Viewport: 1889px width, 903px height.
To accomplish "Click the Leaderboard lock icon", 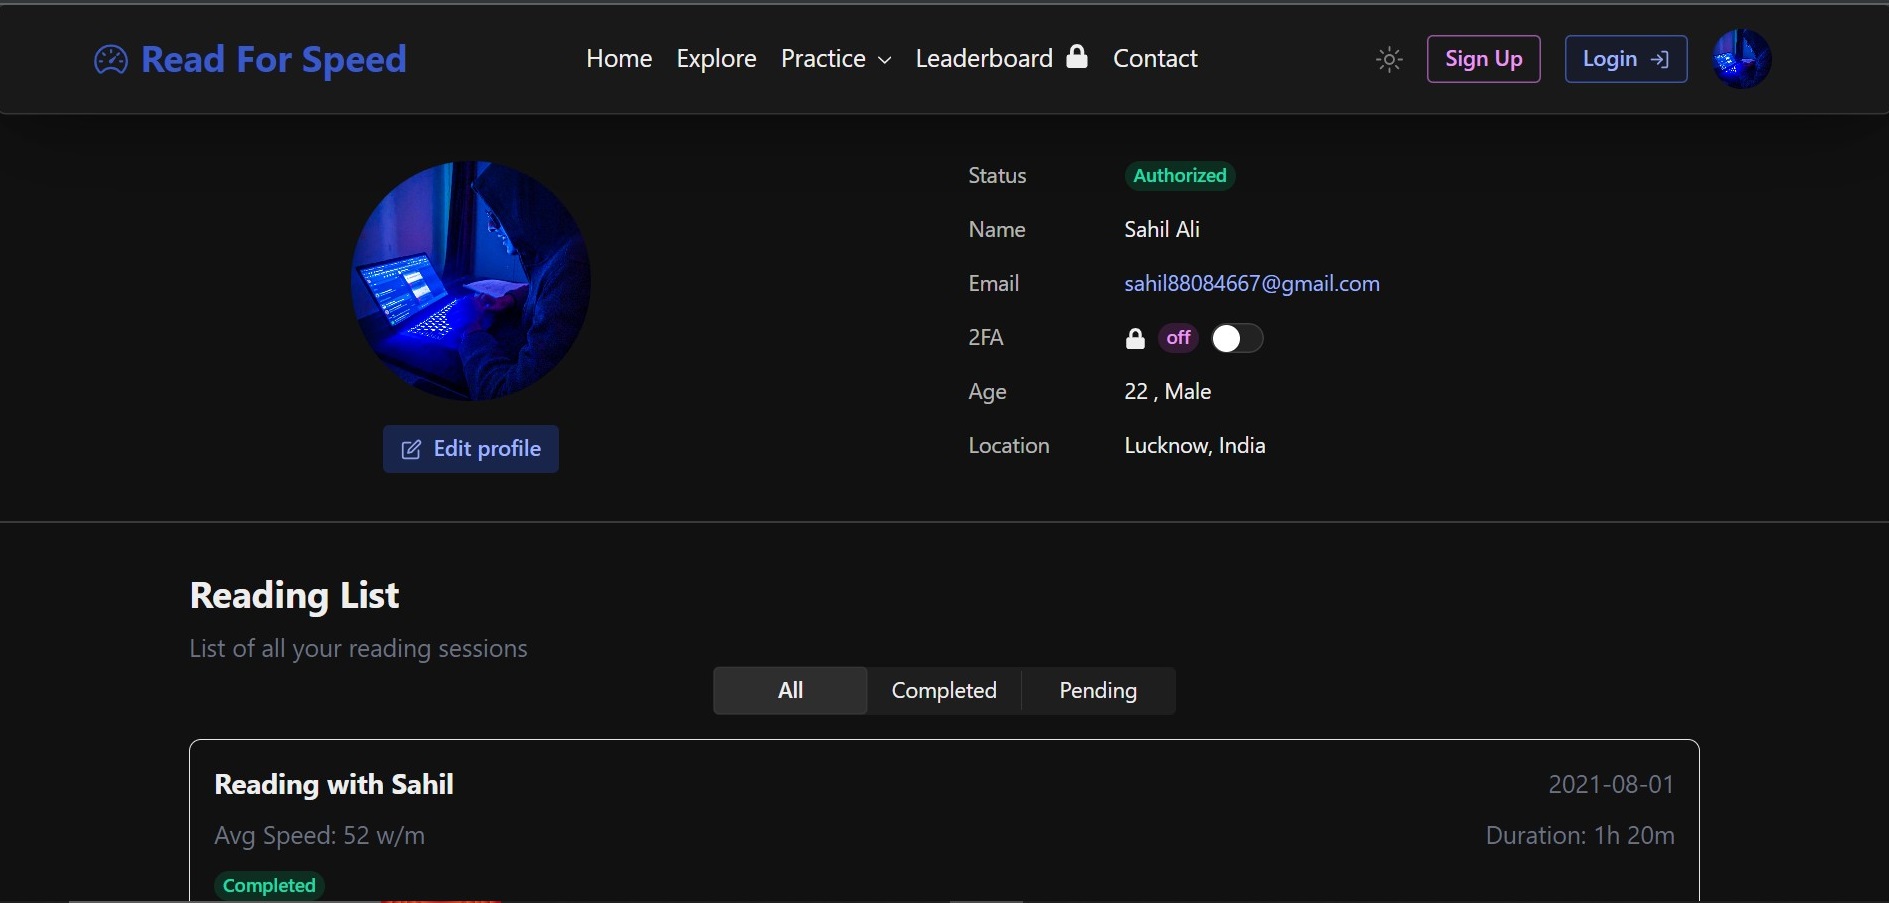I will [x=1077, y=56].
